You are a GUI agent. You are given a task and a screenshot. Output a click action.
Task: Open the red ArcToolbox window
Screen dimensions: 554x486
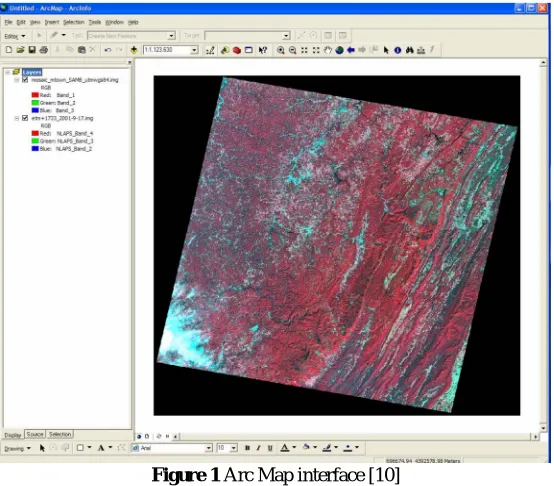pos(237,50)
